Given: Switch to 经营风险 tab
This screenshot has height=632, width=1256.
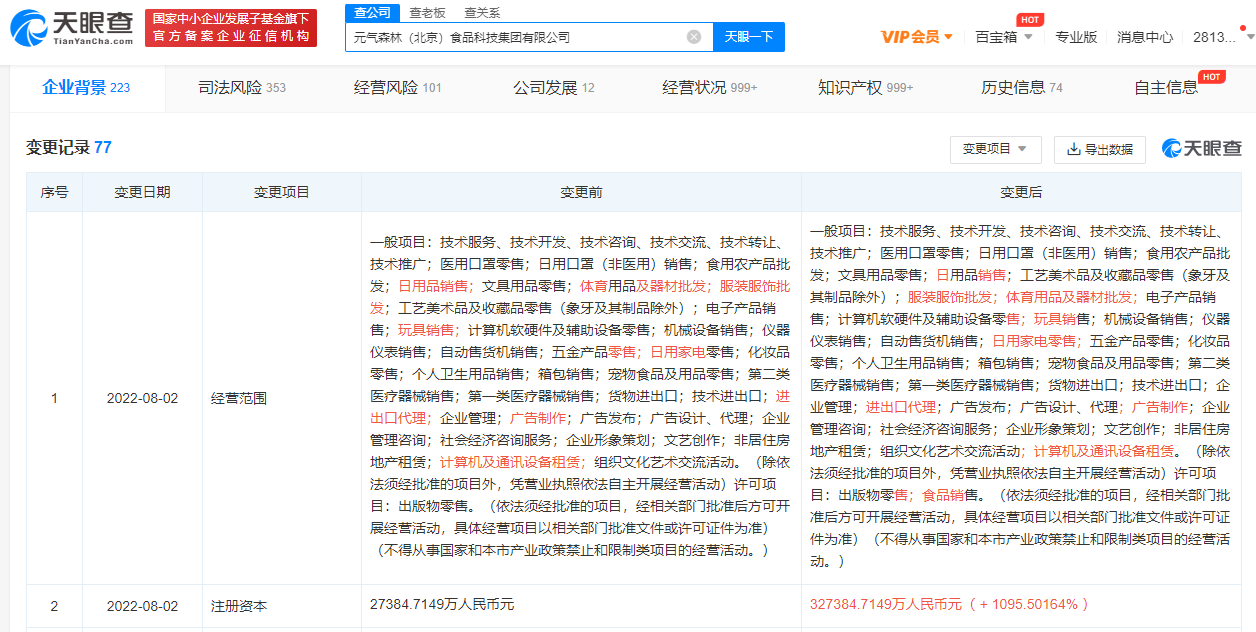Looking at the screenshot, I should click(x=397, y=88).
